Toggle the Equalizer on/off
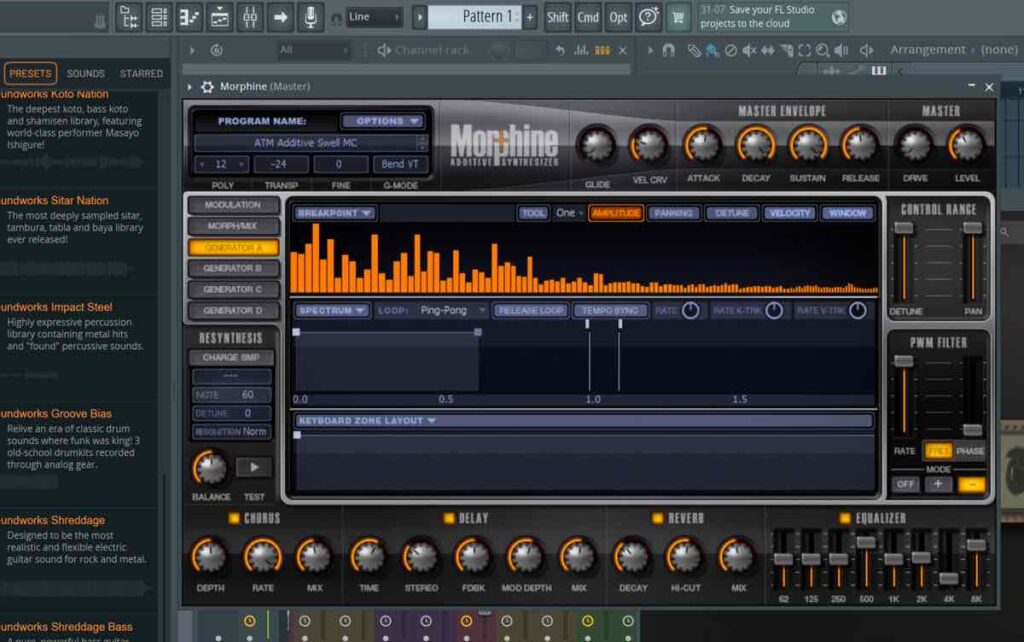The width and height of the screenshot is (1024, 642). pos(845,519)
